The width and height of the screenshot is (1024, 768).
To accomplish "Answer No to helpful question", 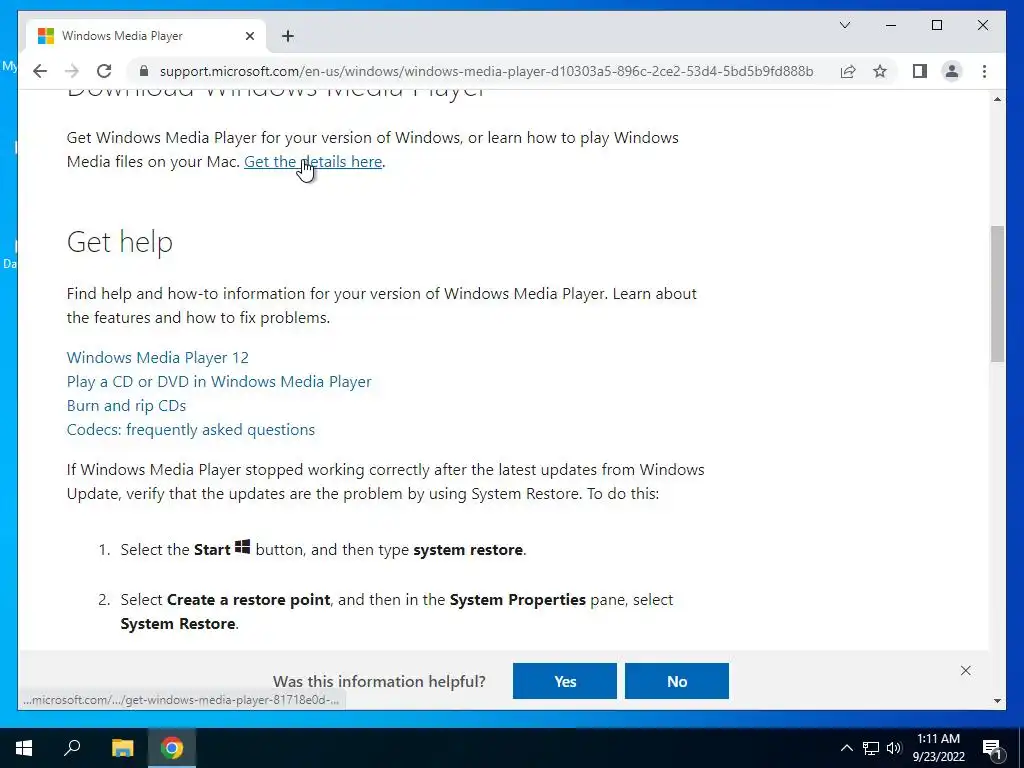I will coord(677,681).
